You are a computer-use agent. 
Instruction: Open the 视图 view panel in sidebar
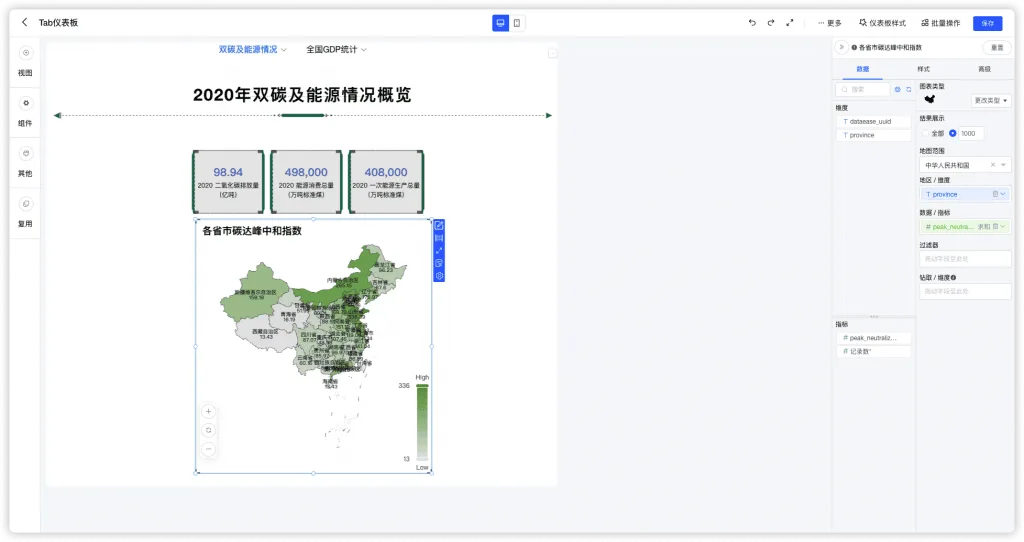point(25,62)
